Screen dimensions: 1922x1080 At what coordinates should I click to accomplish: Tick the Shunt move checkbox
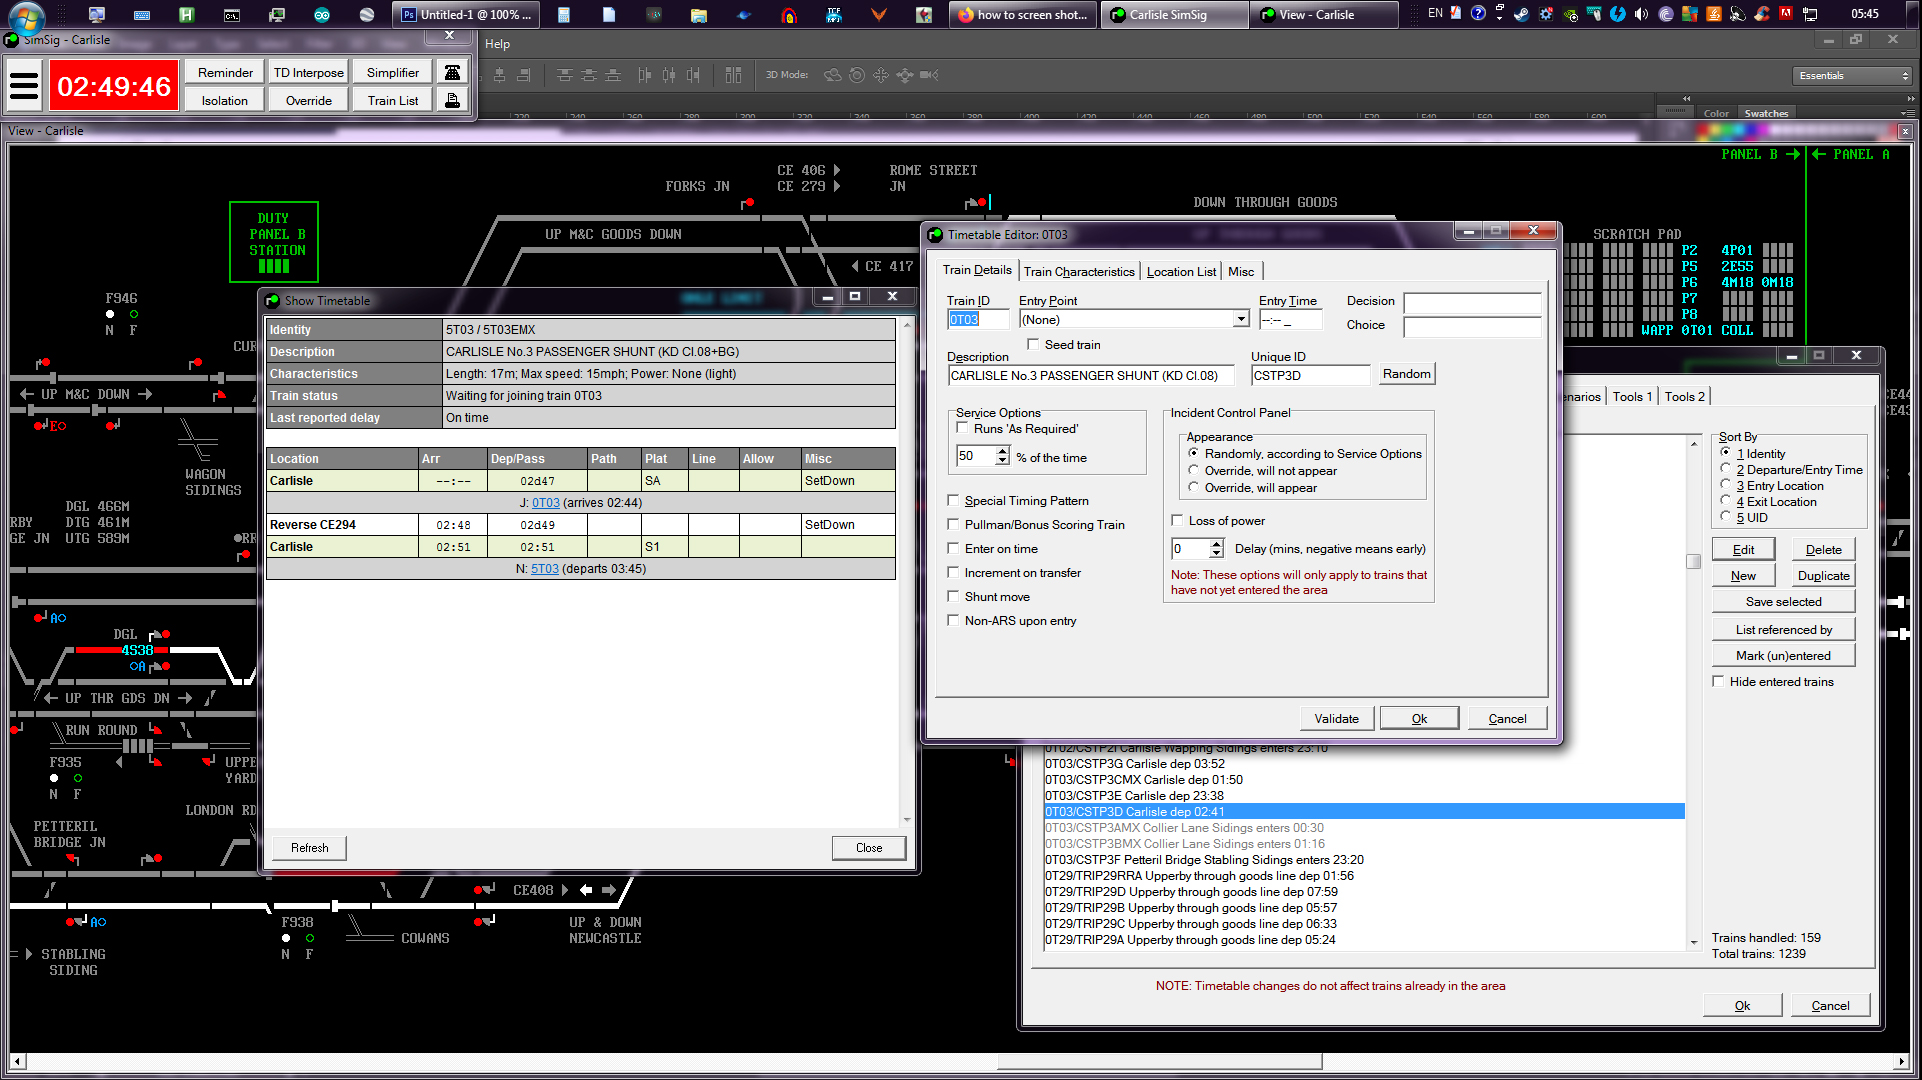click(953, 596)
